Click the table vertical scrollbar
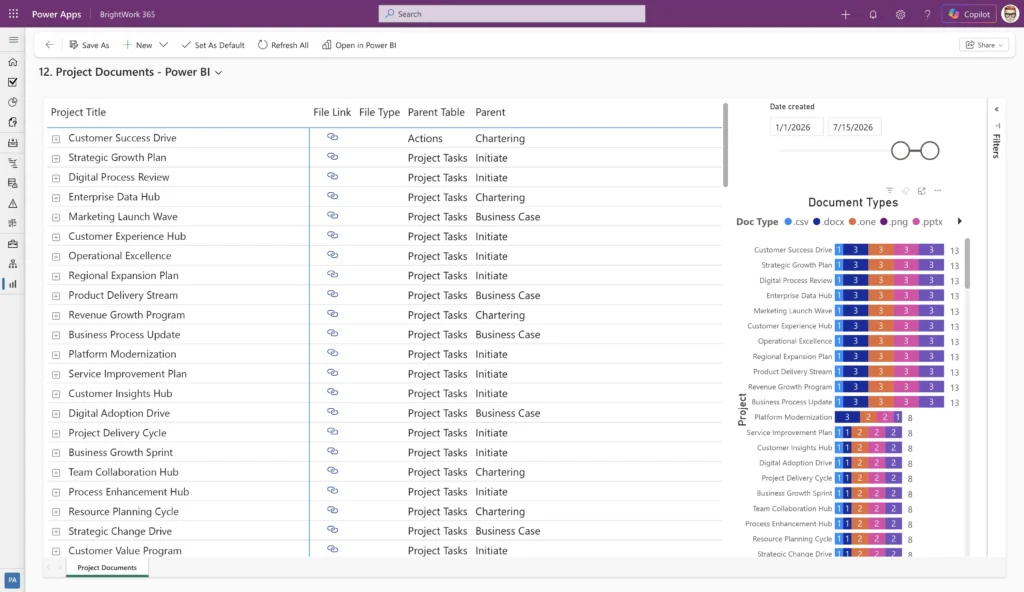The height and width of the screenshot is (592, 1024). [x=725, y=145]
